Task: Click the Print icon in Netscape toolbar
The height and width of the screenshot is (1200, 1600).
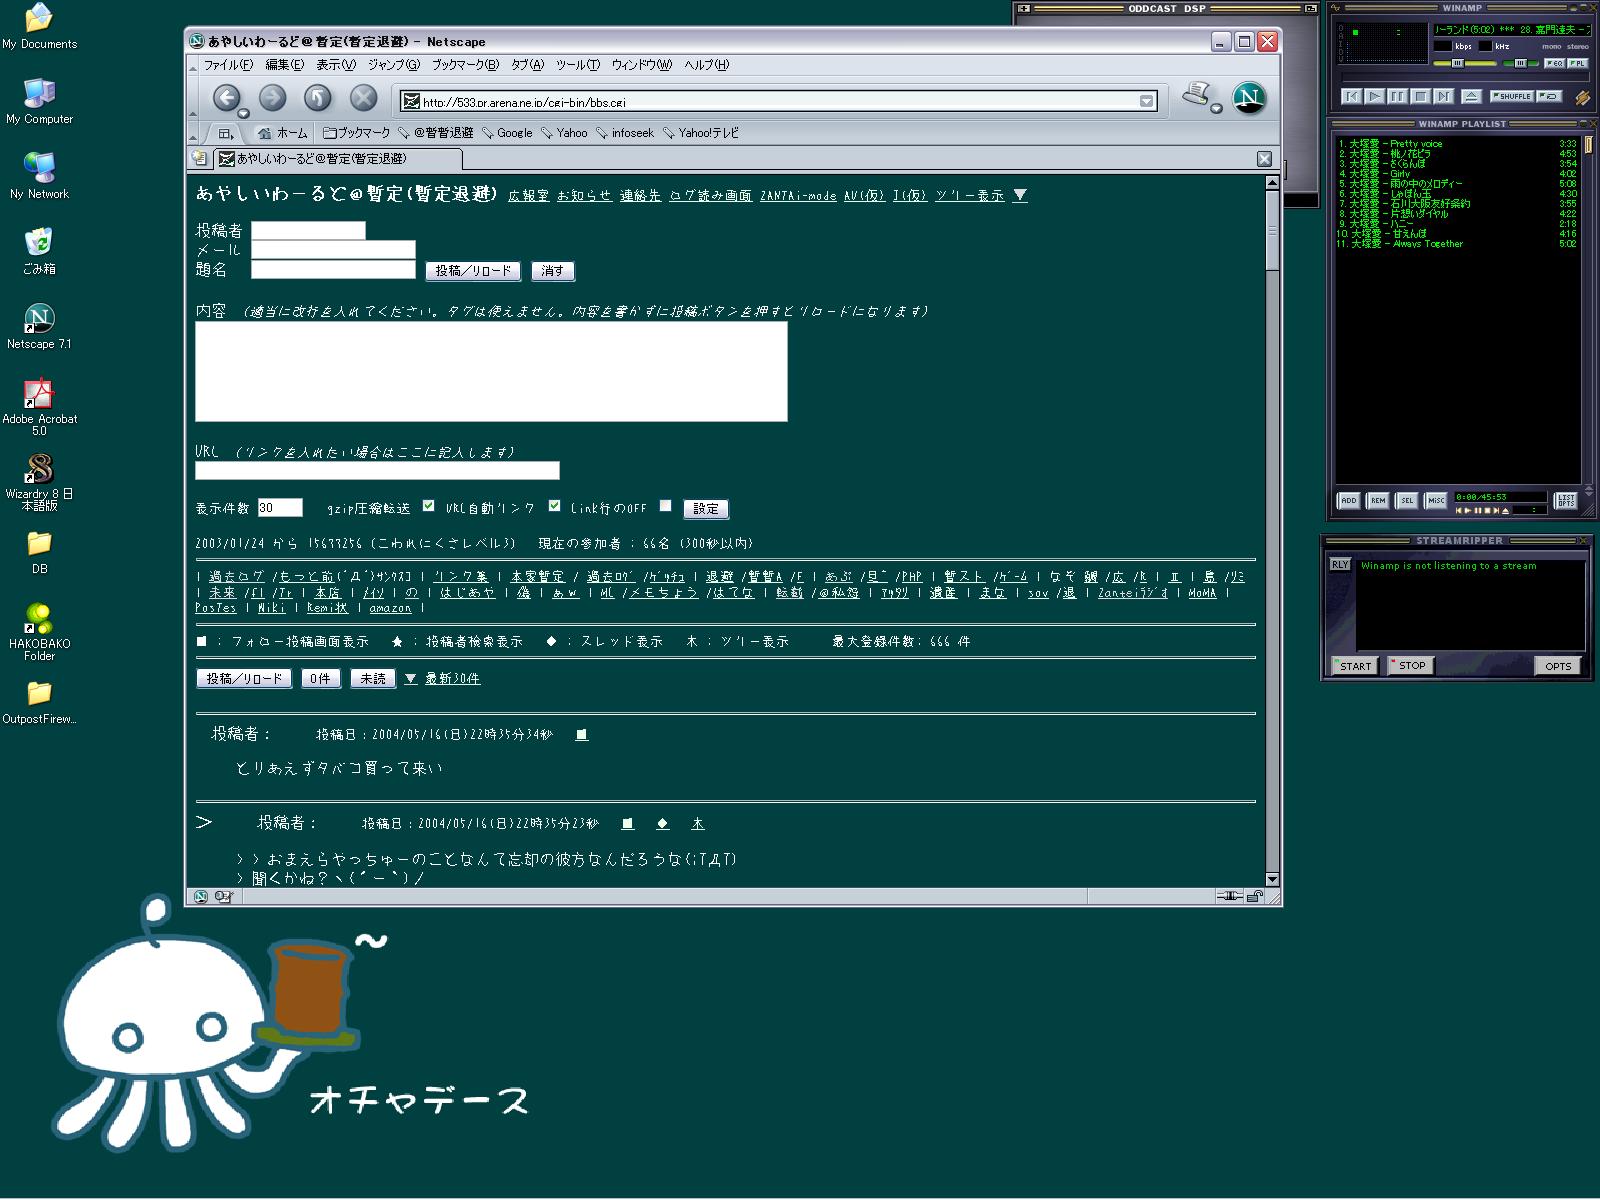Action: click(x=1196, y=96)
